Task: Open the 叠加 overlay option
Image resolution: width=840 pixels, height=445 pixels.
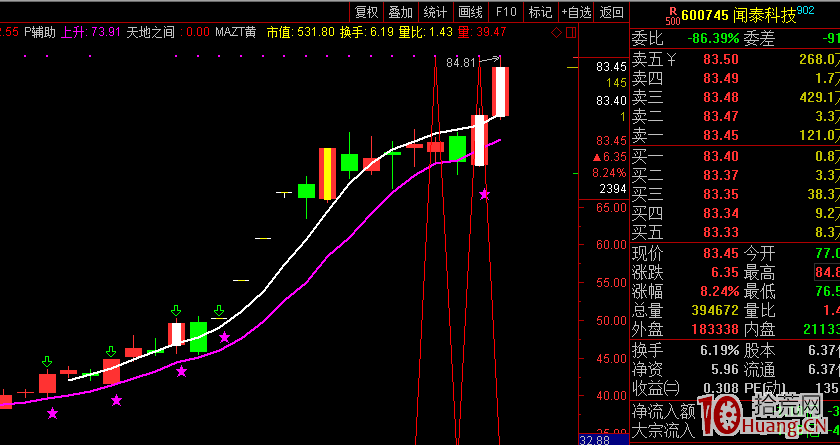Action: 401,12
